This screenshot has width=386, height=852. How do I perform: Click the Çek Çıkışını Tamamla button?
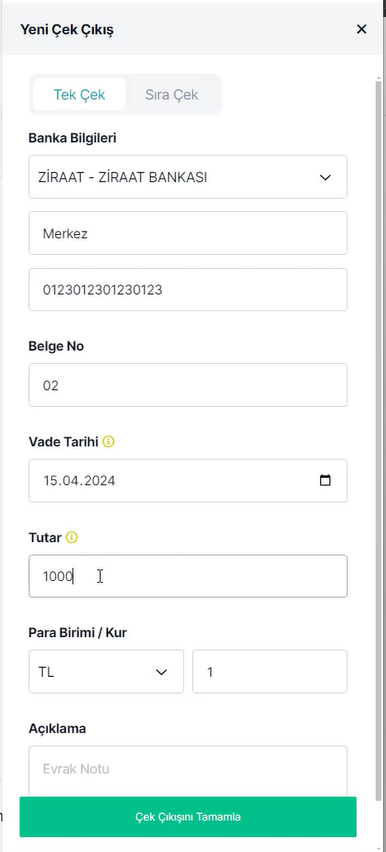[188, 817]
